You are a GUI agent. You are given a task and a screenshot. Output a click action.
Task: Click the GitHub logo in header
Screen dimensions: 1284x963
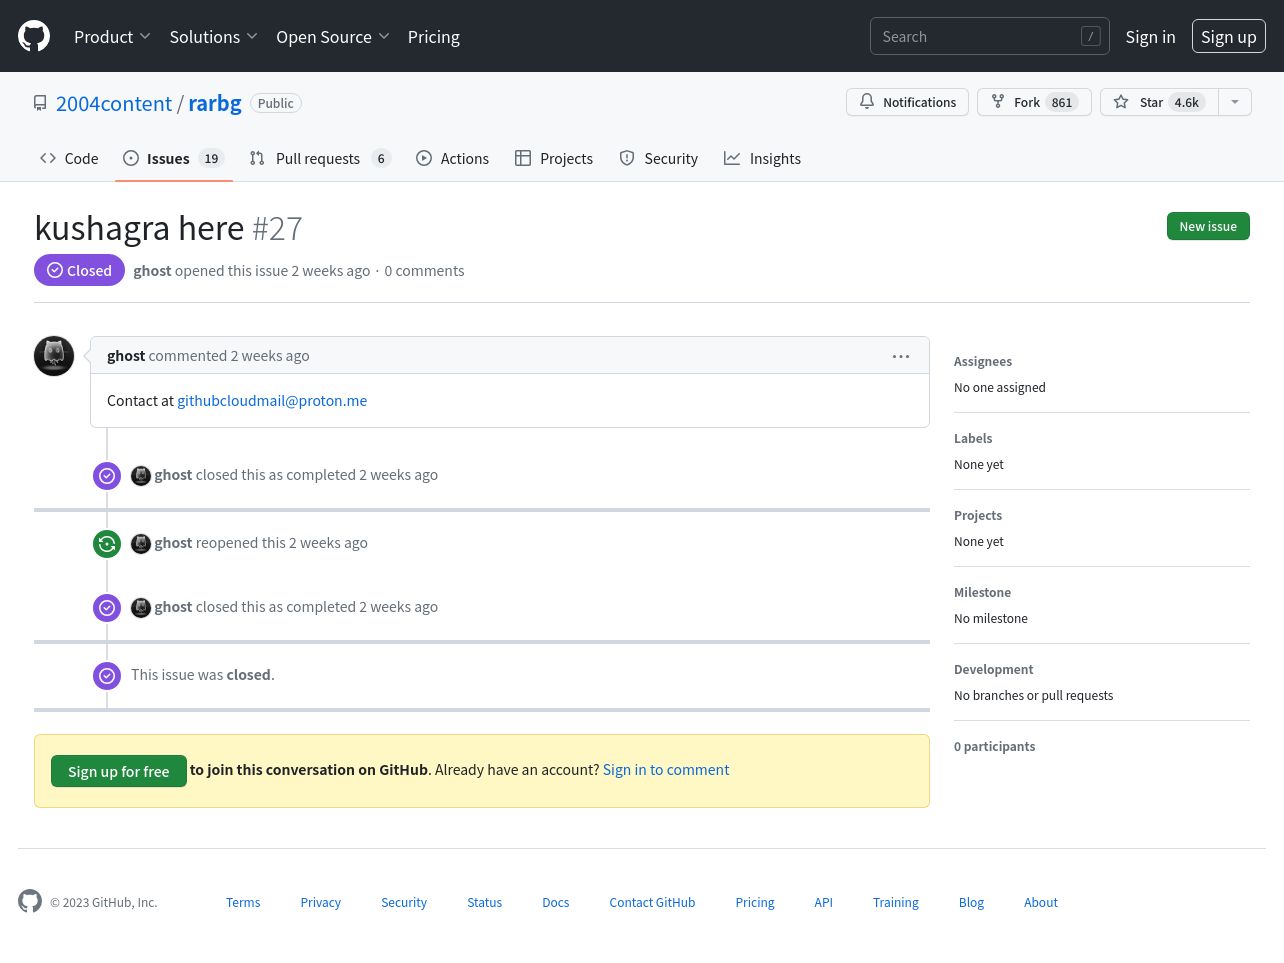34,36
